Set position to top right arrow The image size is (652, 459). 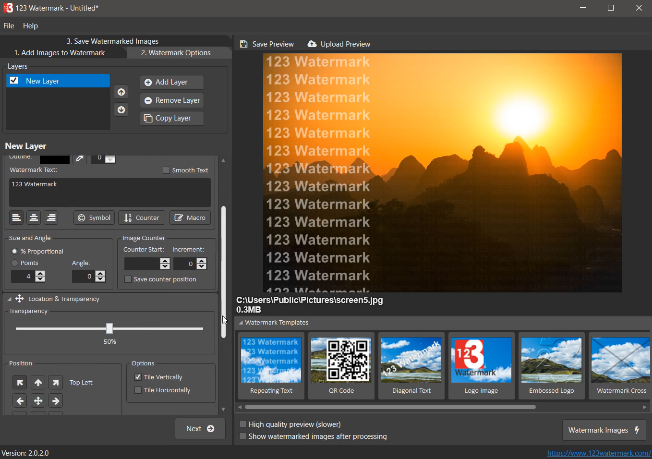(x=55, y=382)
